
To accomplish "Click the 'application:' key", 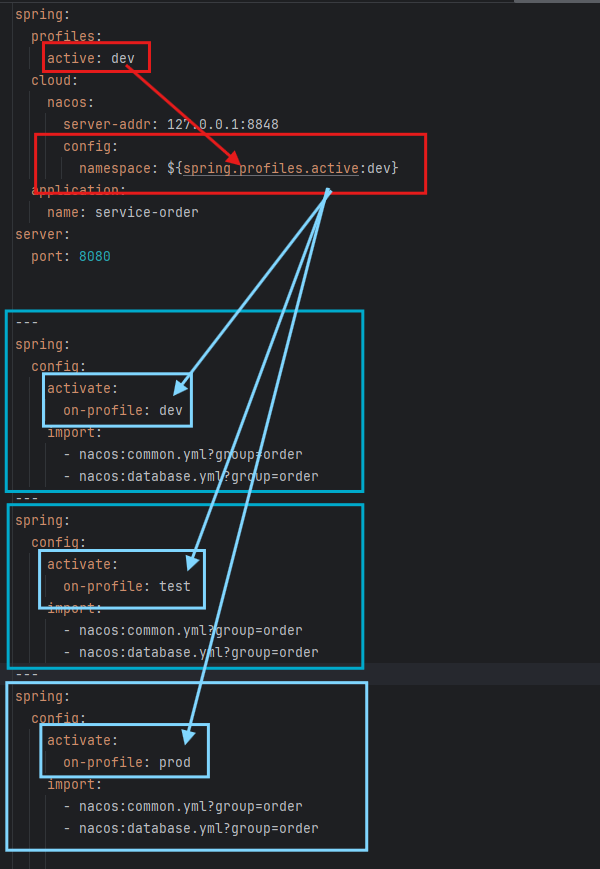I will point(78,190).
